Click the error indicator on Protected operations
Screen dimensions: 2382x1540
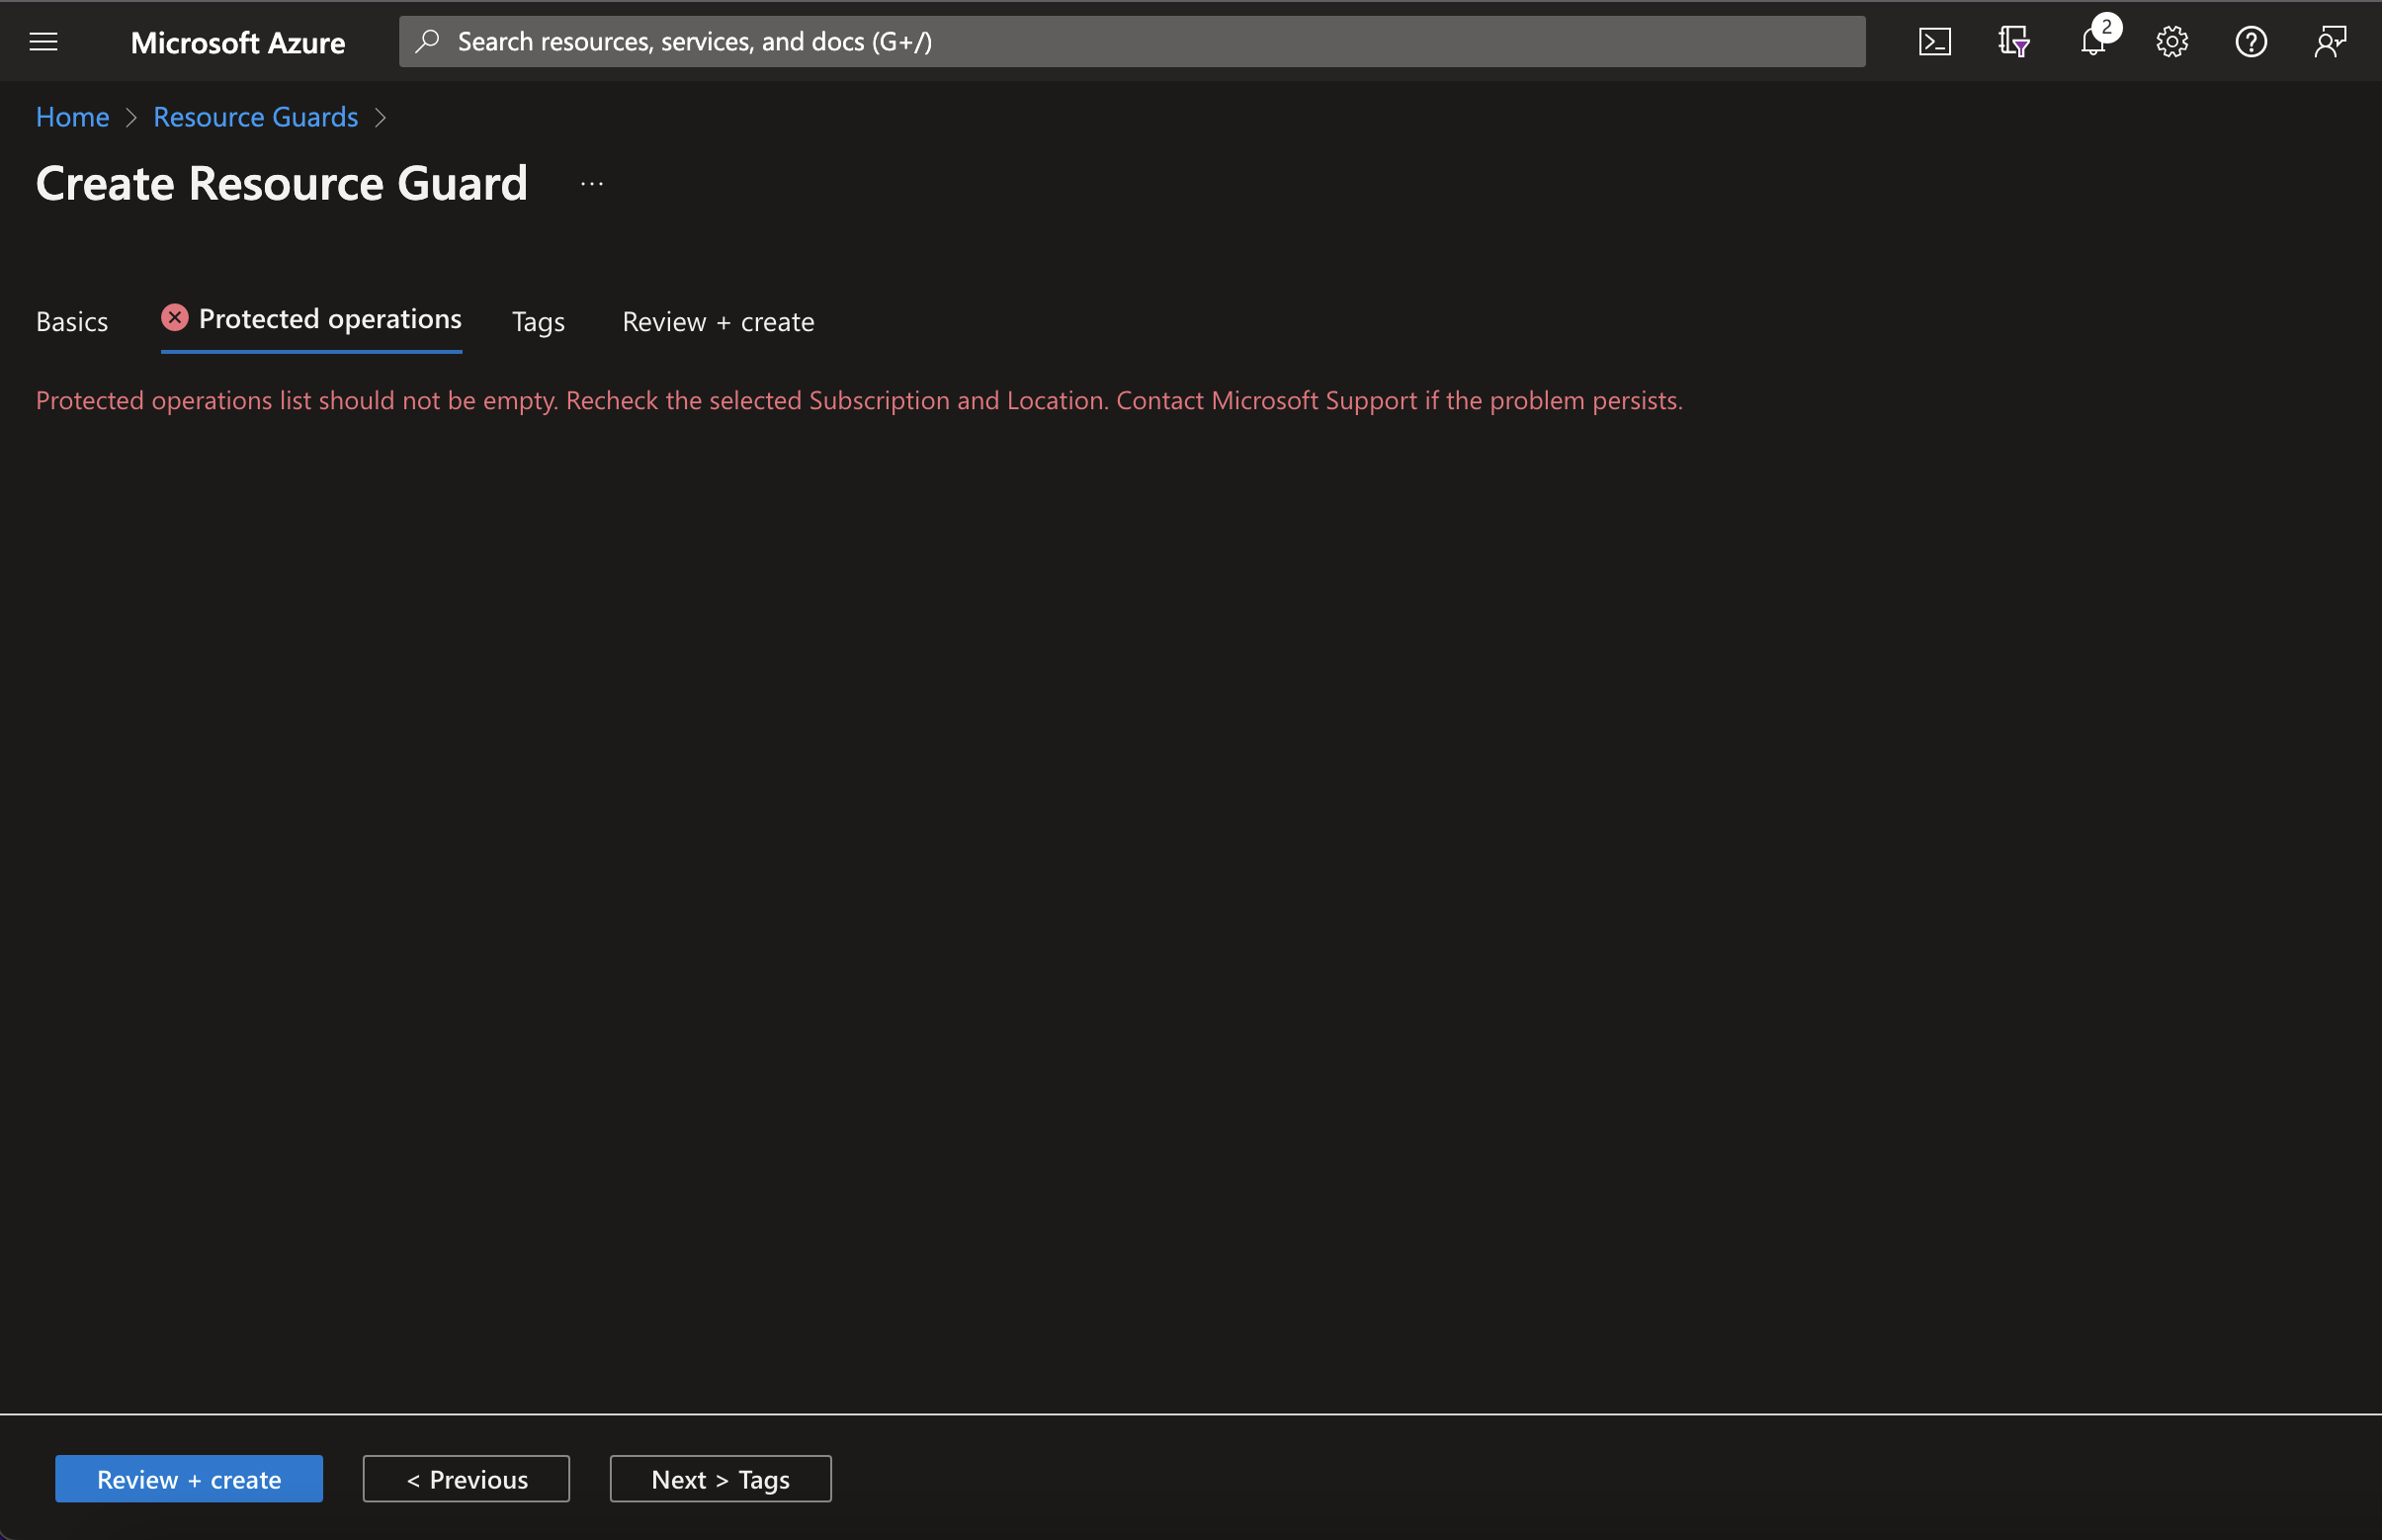tap(175, 317)
